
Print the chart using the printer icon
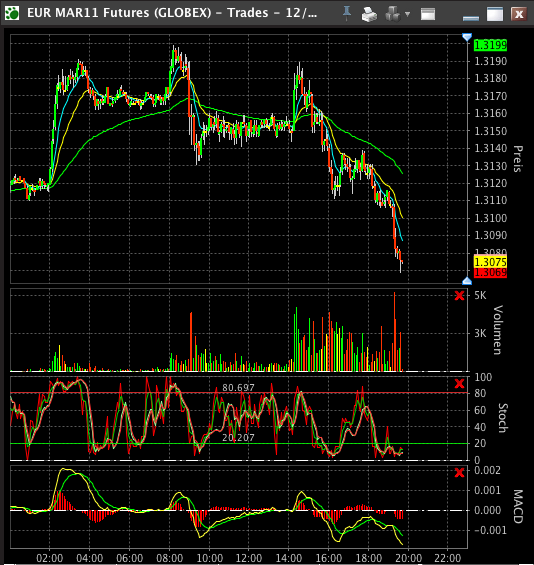pyautogui.click(x=369, y=14)
